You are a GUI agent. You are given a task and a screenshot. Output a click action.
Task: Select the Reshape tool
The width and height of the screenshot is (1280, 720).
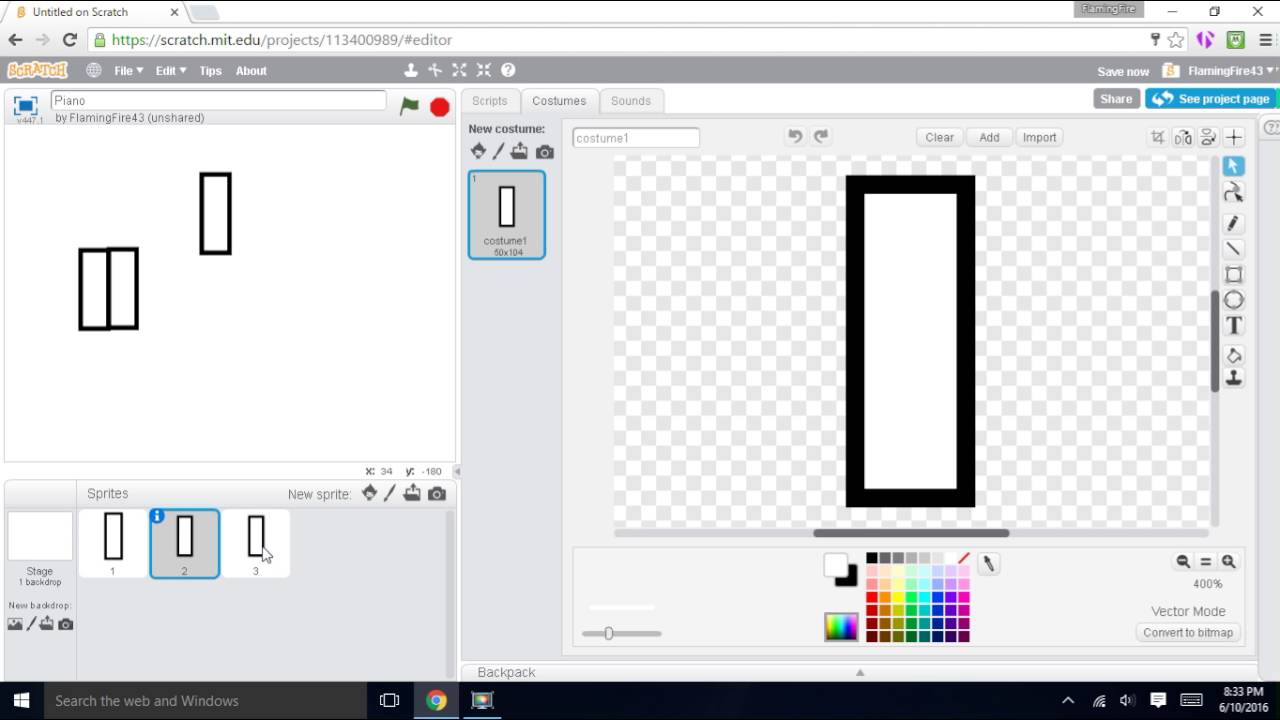[x=1233, y=193]
